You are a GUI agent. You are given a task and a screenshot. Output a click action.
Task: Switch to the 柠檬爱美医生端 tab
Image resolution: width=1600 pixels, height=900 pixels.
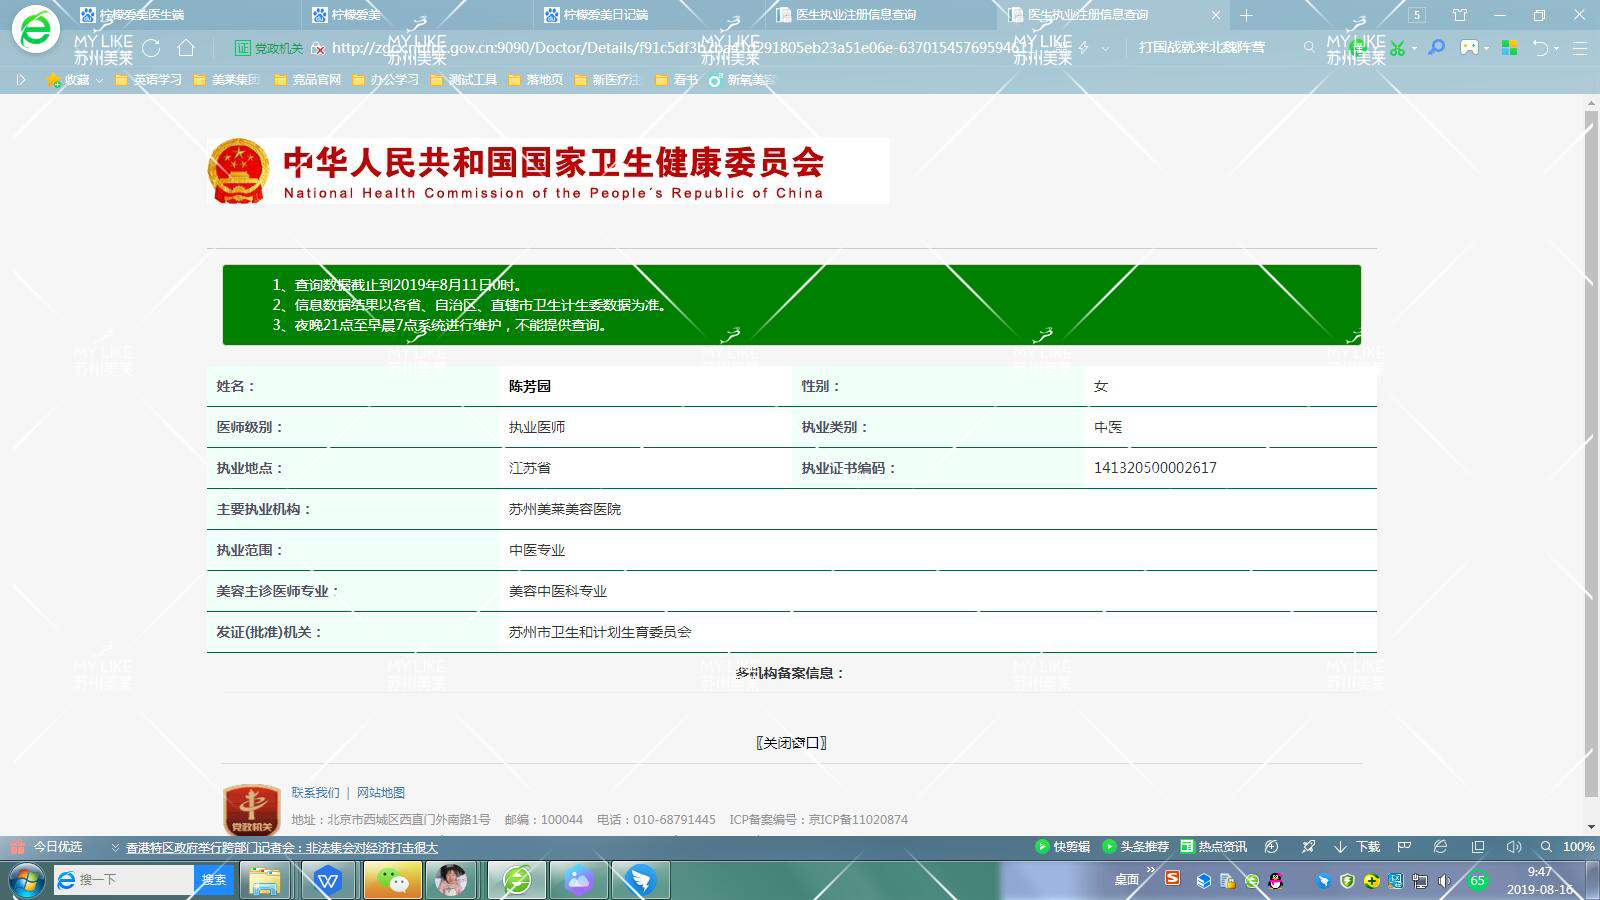141,15
